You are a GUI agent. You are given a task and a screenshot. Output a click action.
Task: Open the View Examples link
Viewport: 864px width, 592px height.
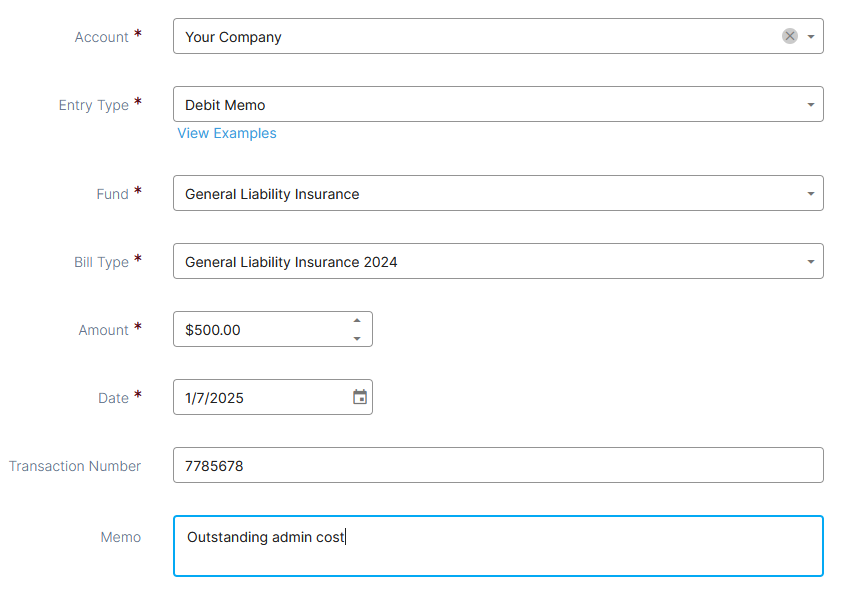(x=227, y=133)
